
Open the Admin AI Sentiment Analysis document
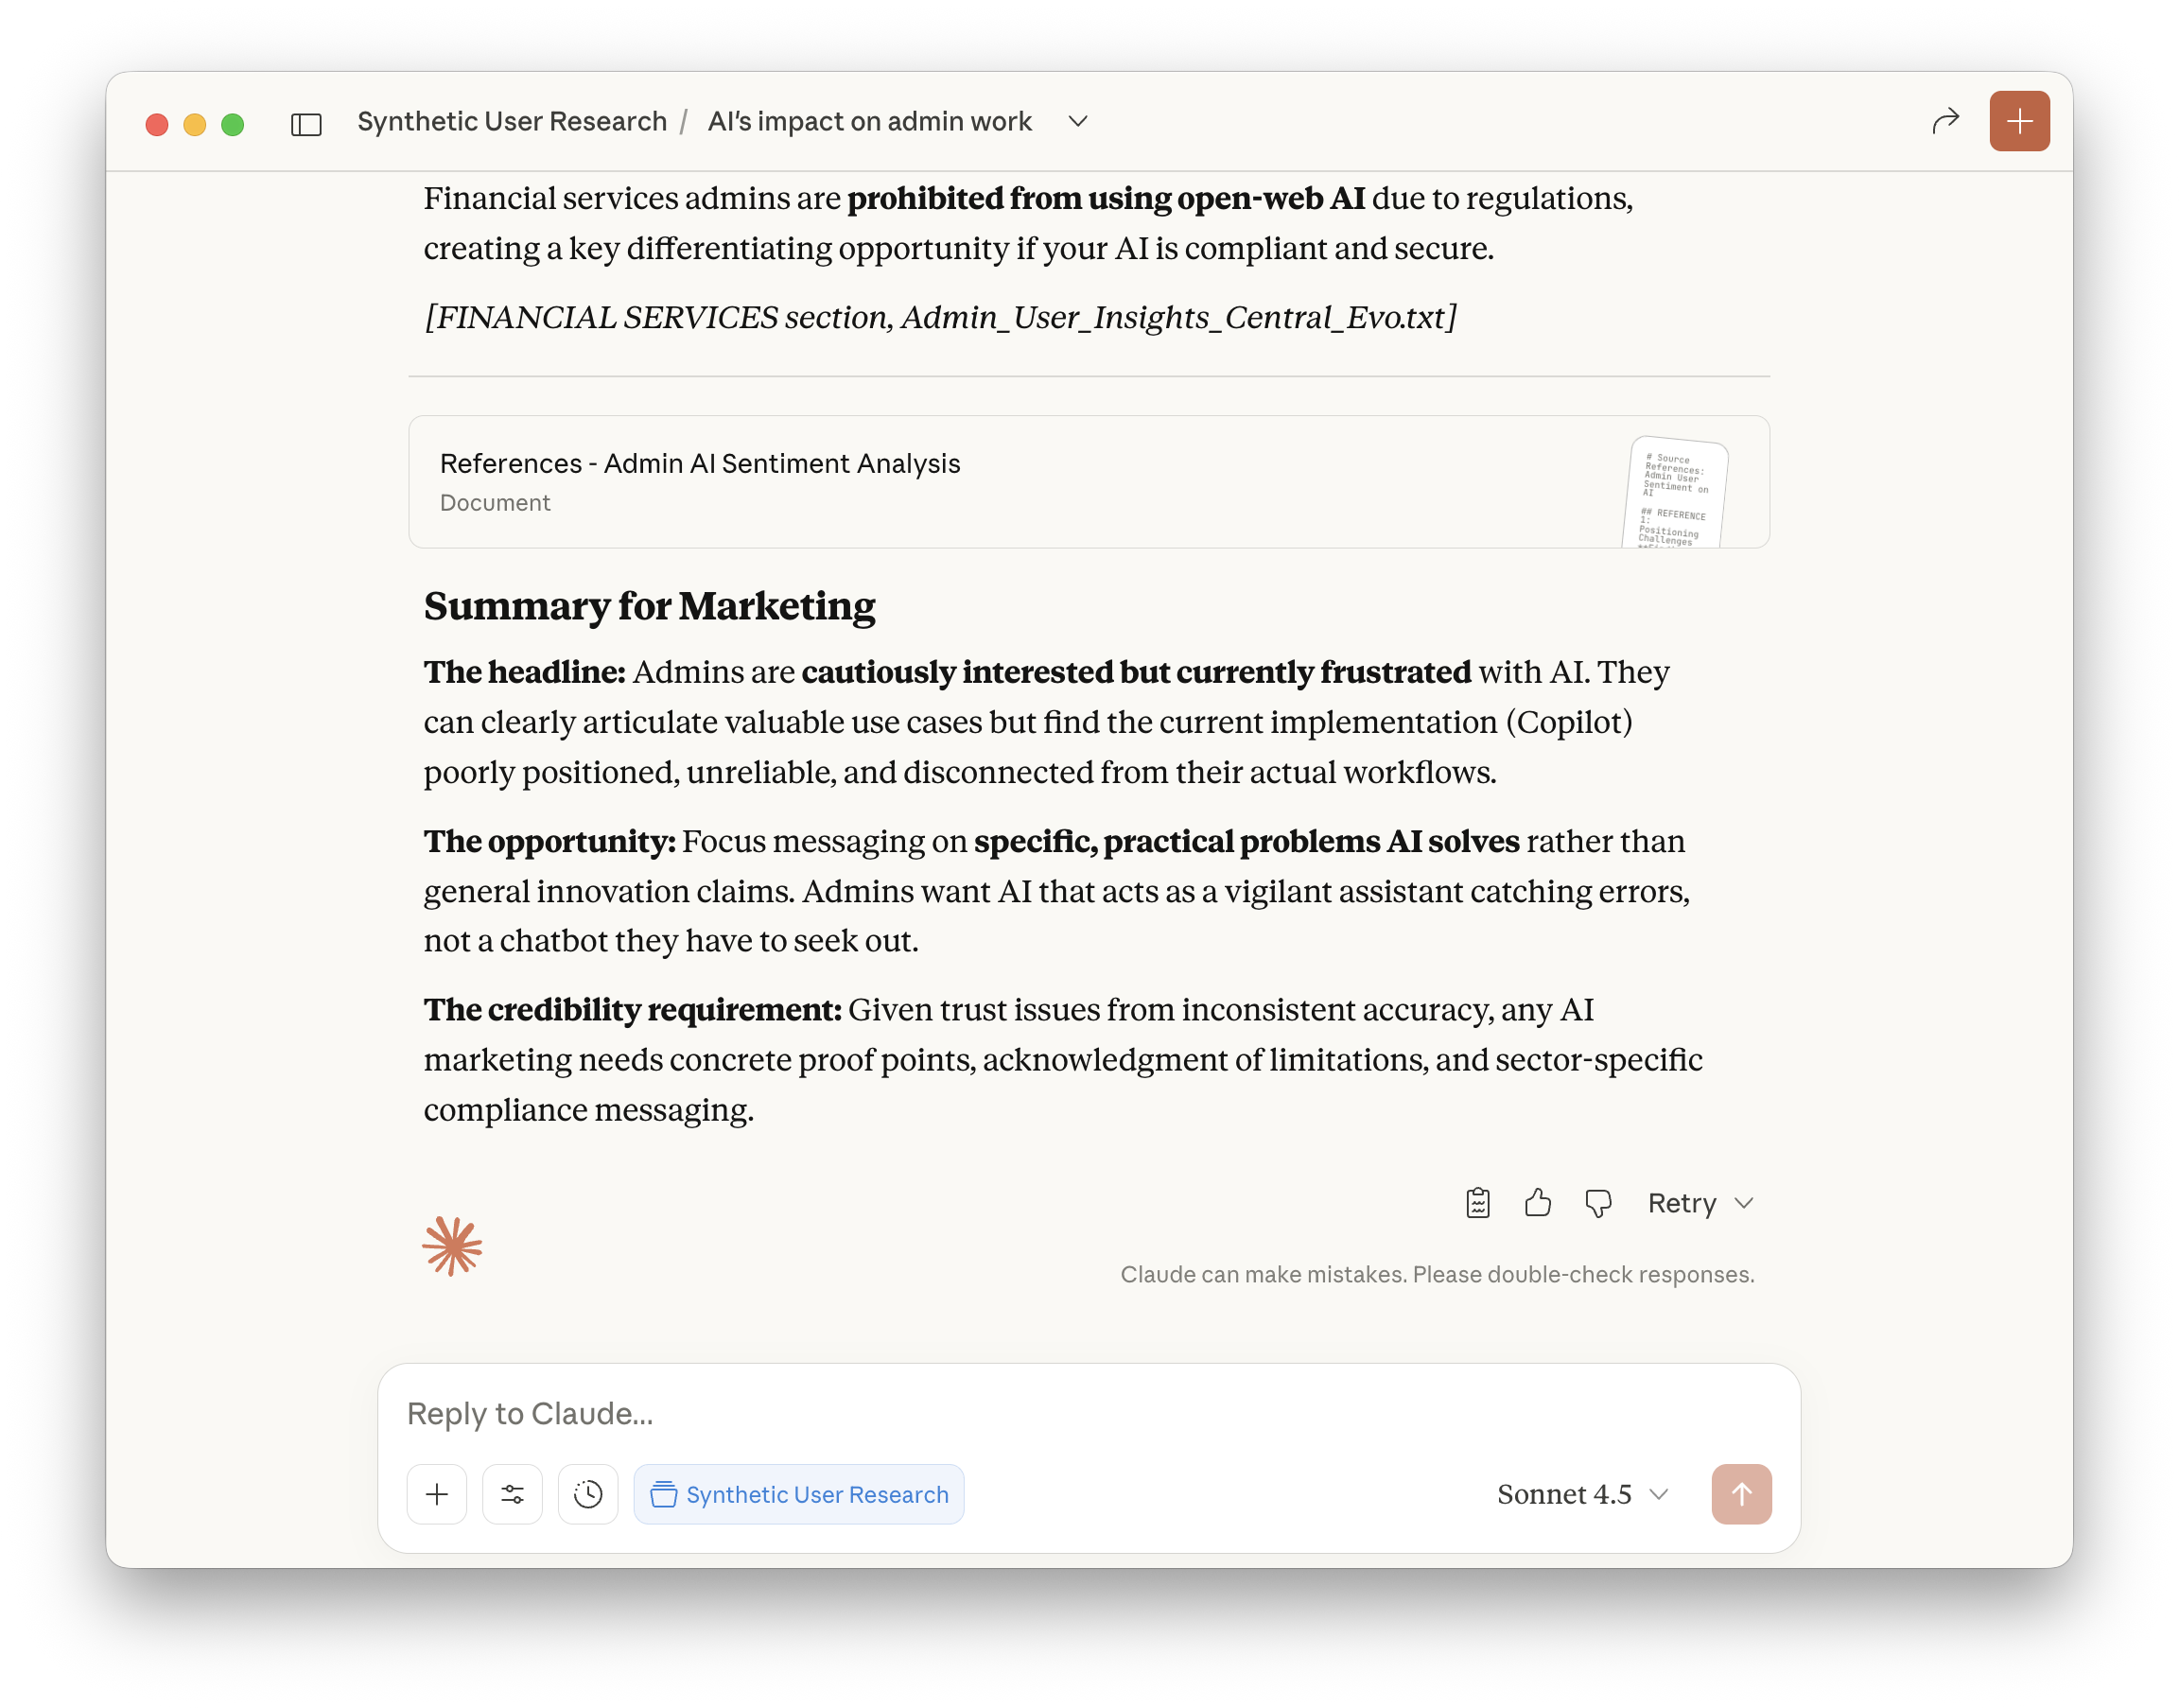[x=698, y=463]
